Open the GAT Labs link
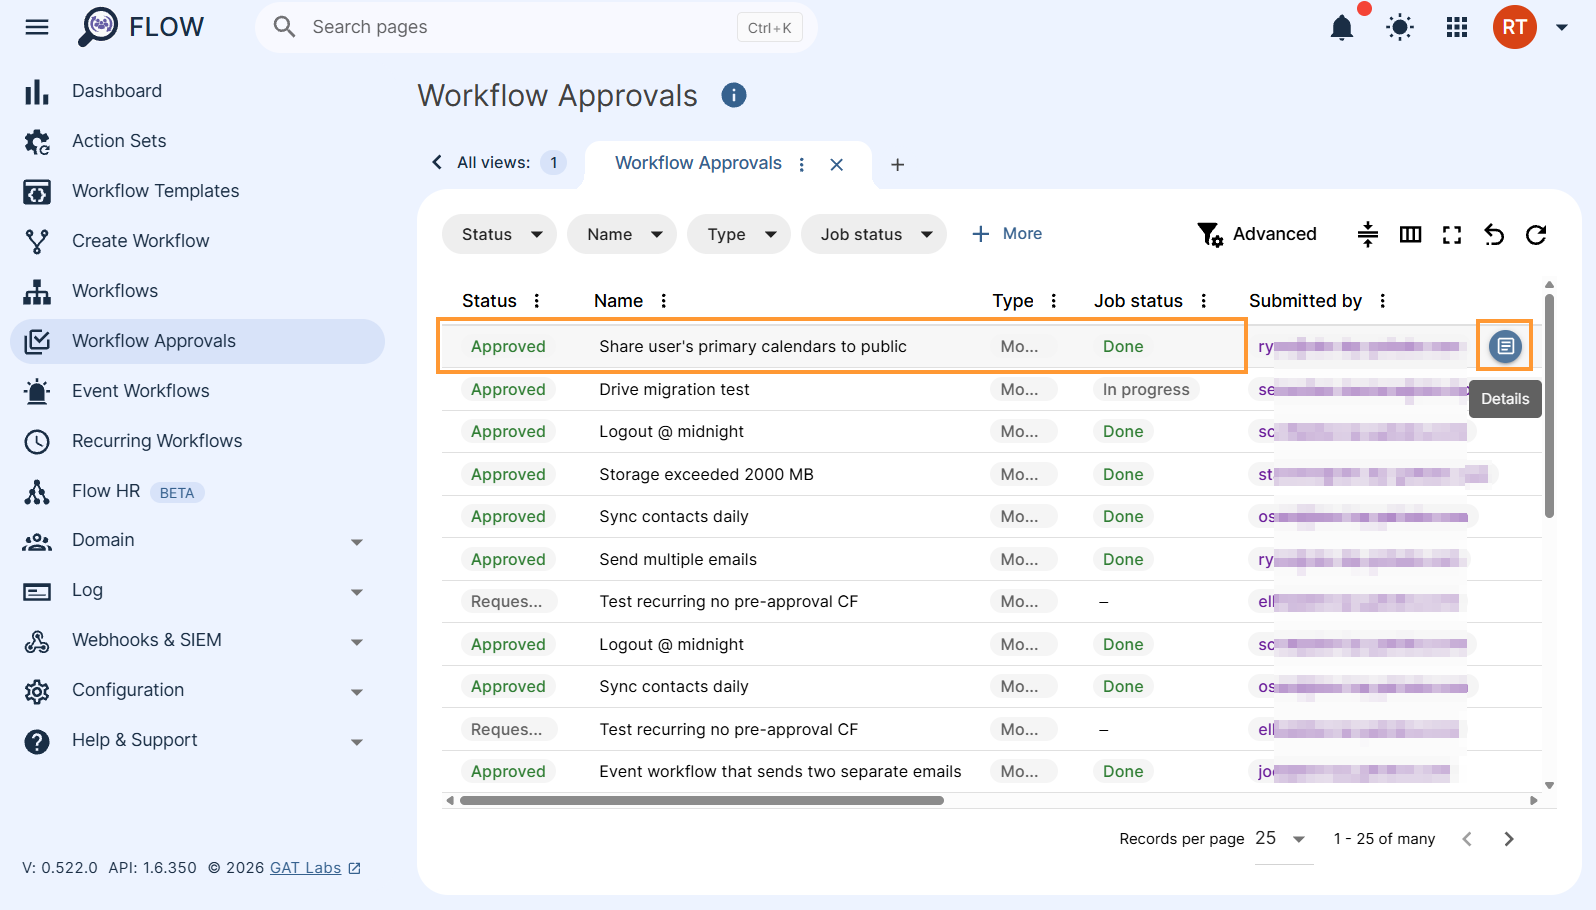This screenshot has height=910, width=1596. tap(315, 868)
